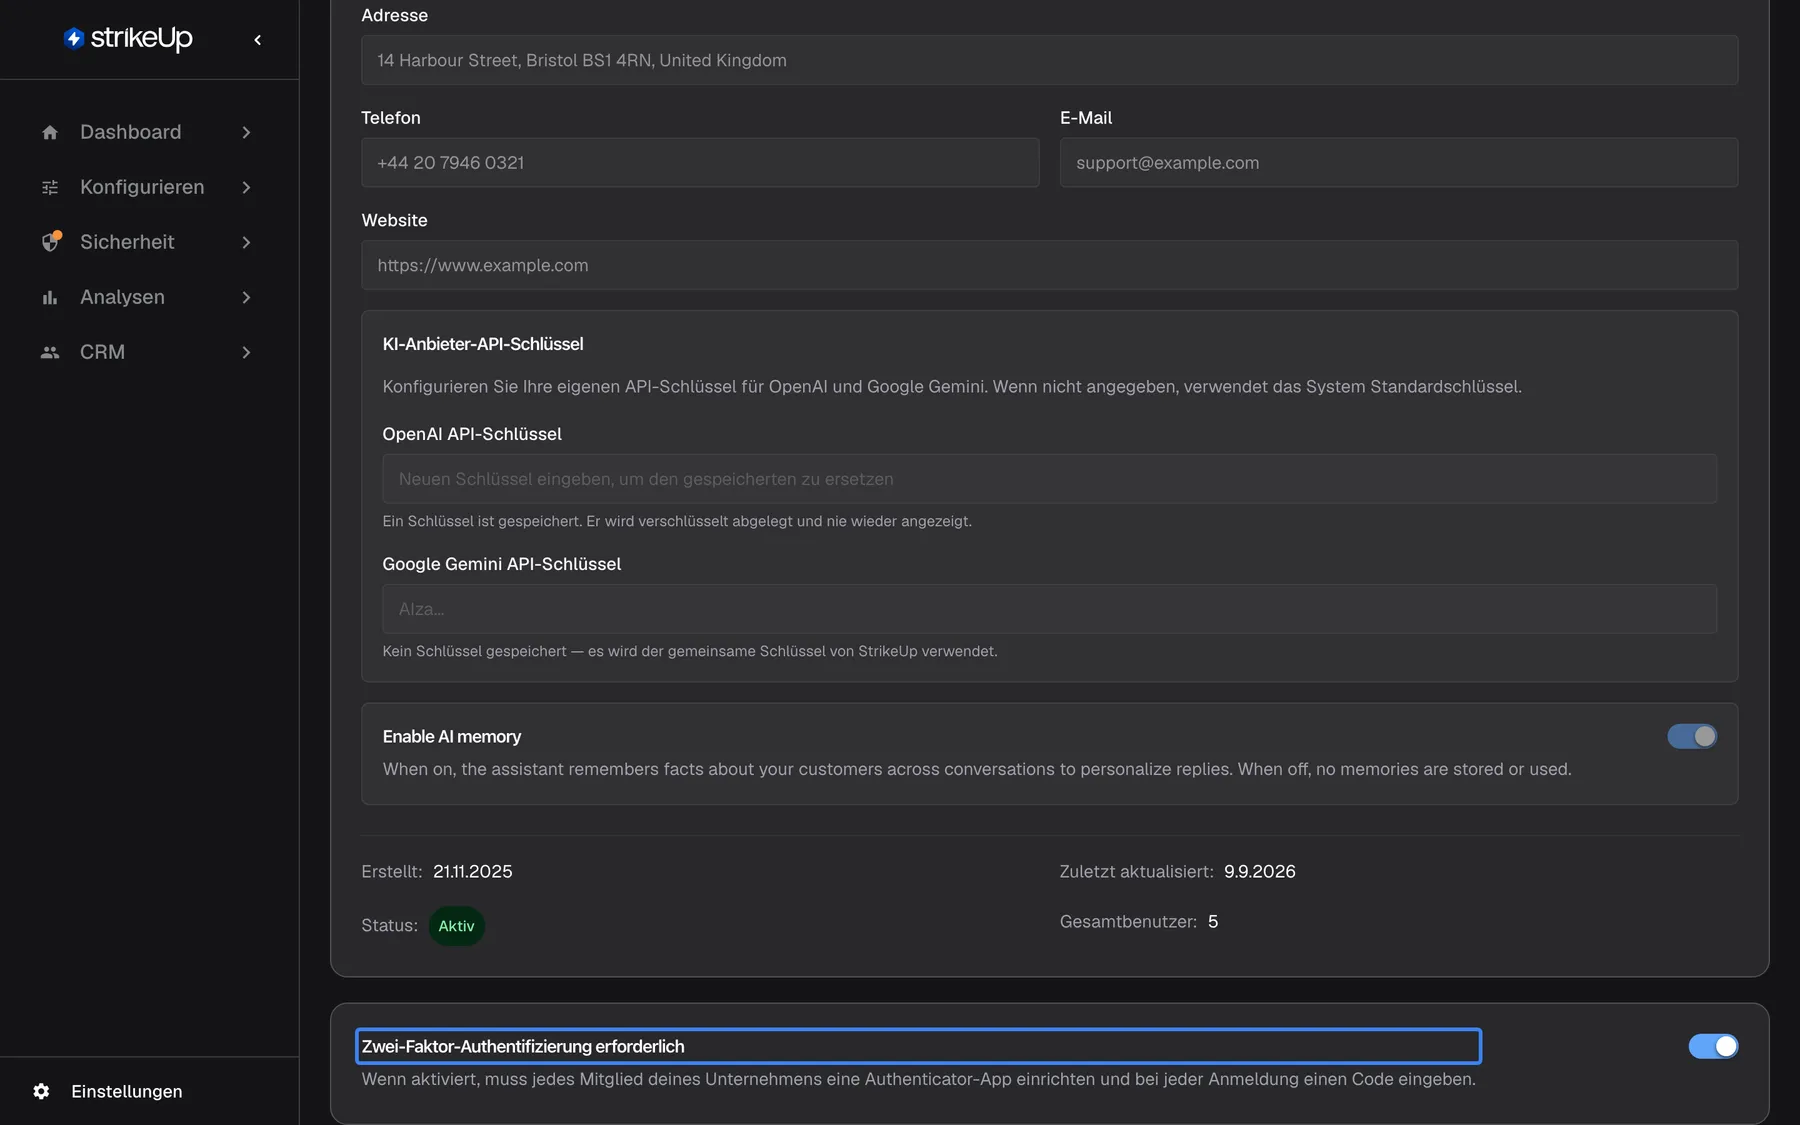Expand the Dashboard chevron
Image resolution: width=1800 pixels, height=1125 pixels.
(x=246, y=132)
